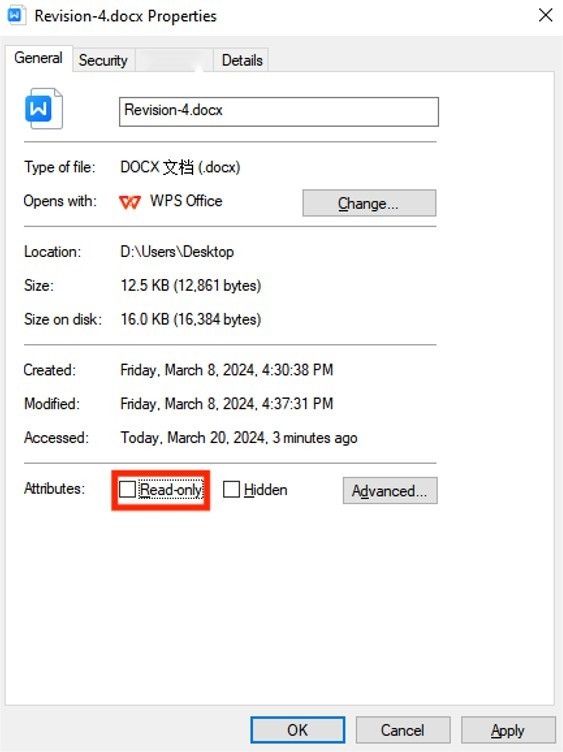Click the Opens with: label
Screen dimensions: 563x752
(x=60, y=201)
